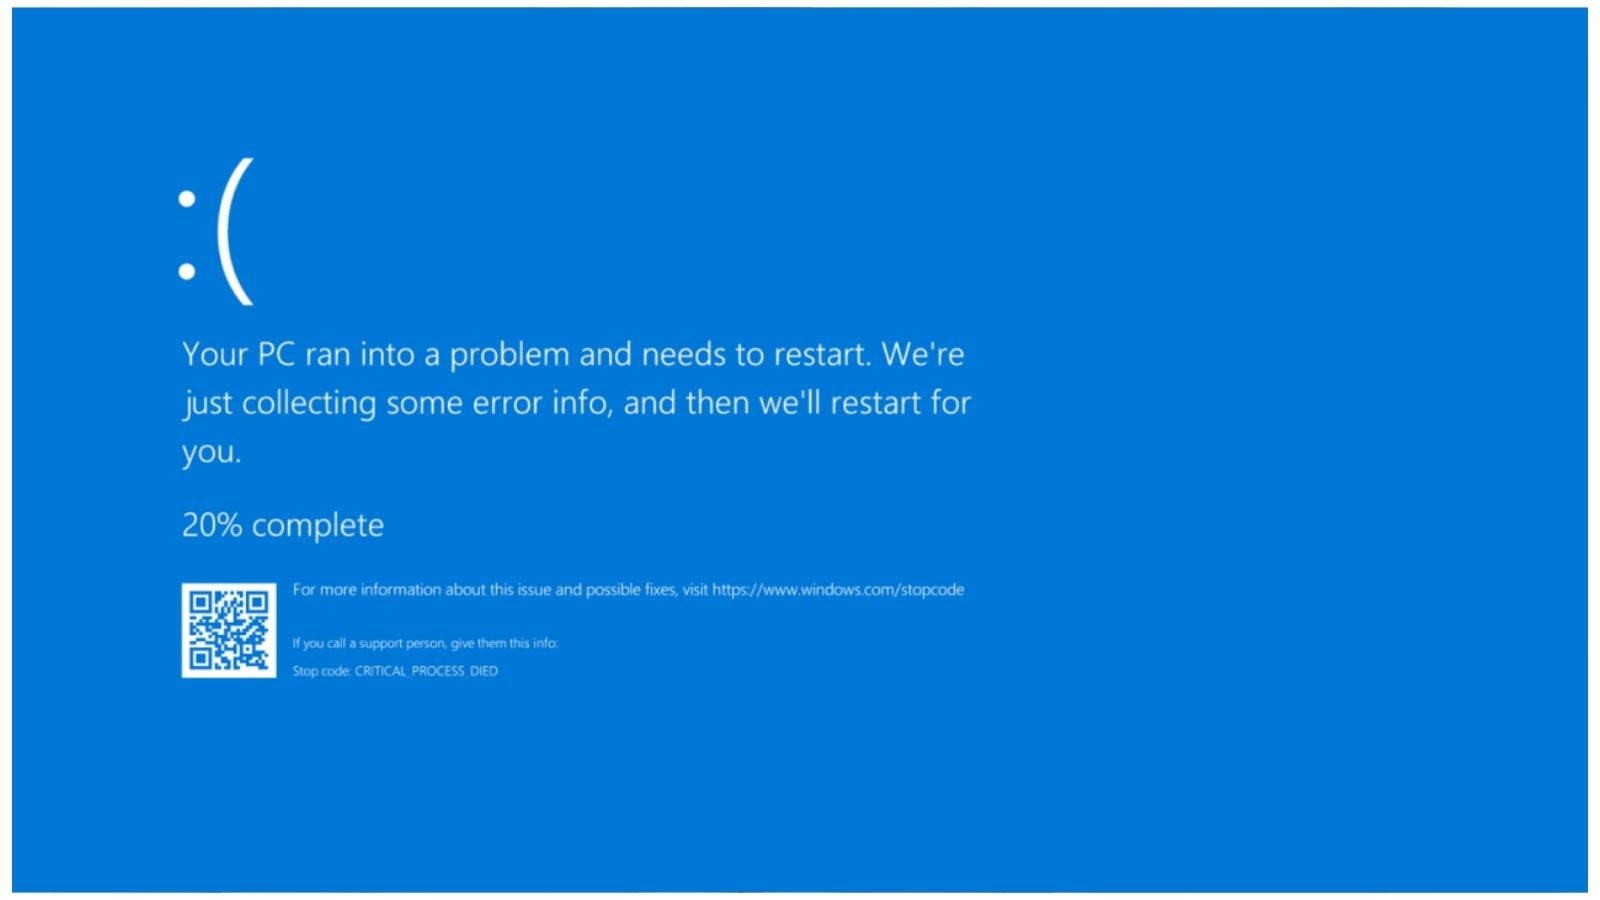Click the lower dot of the sad face
The height and width of the screenshot is (900, 1600).
(x=187, y=271)
